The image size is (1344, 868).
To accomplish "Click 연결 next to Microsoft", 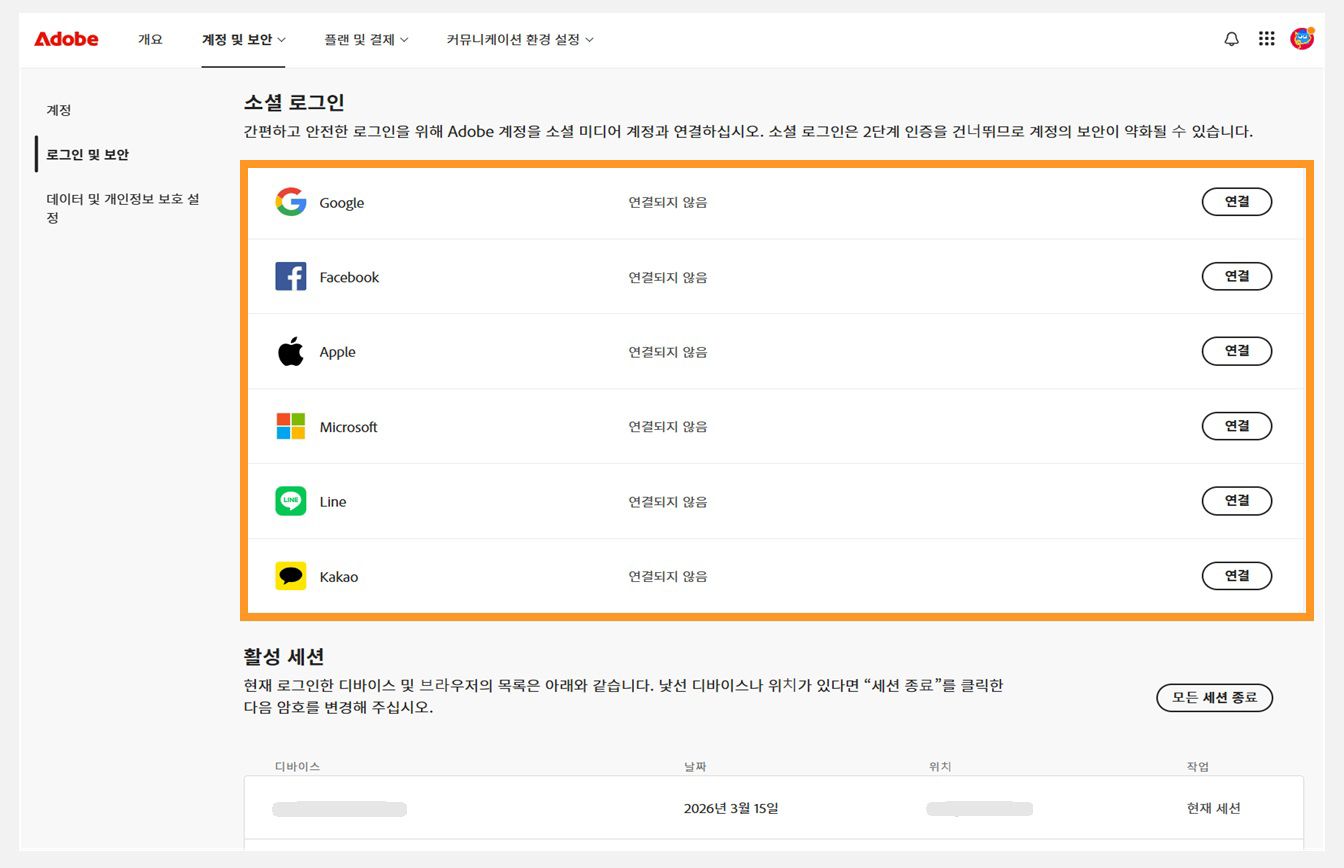I will click(1237, 426).
